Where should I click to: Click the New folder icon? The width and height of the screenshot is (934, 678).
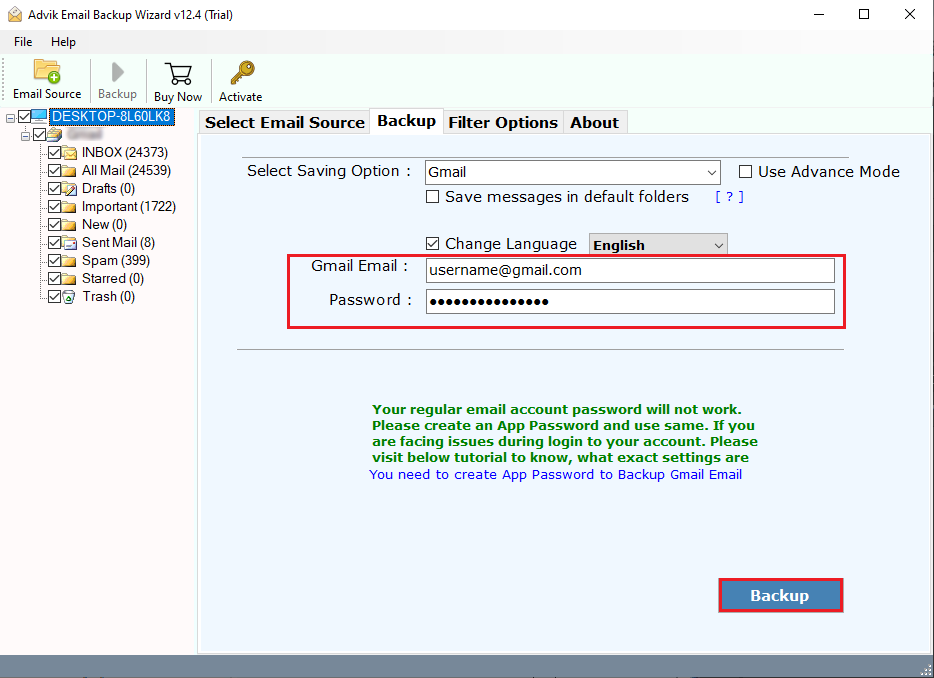[70, 225]
